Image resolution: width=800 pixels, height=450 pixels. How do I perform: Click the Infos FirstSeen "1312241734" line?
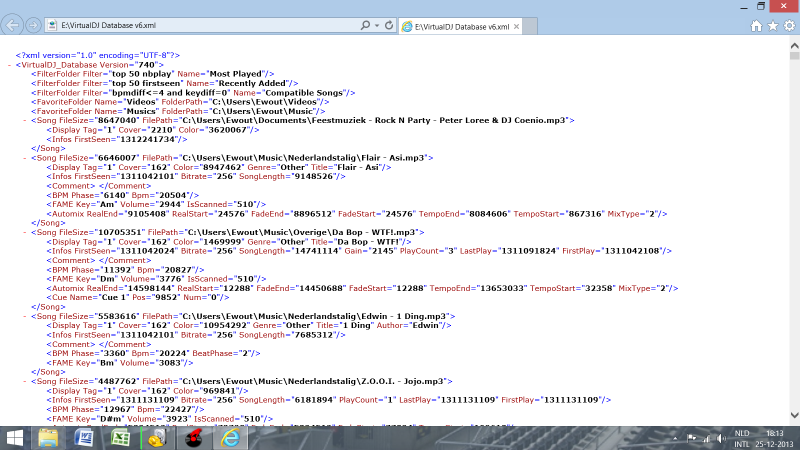pos(117,139)
